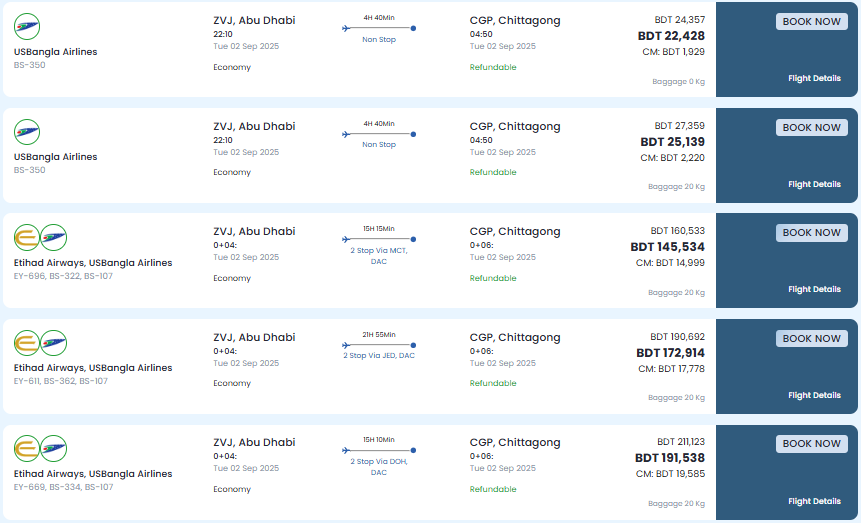Book the BDT 145,534 Etihad flight
861x523 pixels.
[812, 233]
